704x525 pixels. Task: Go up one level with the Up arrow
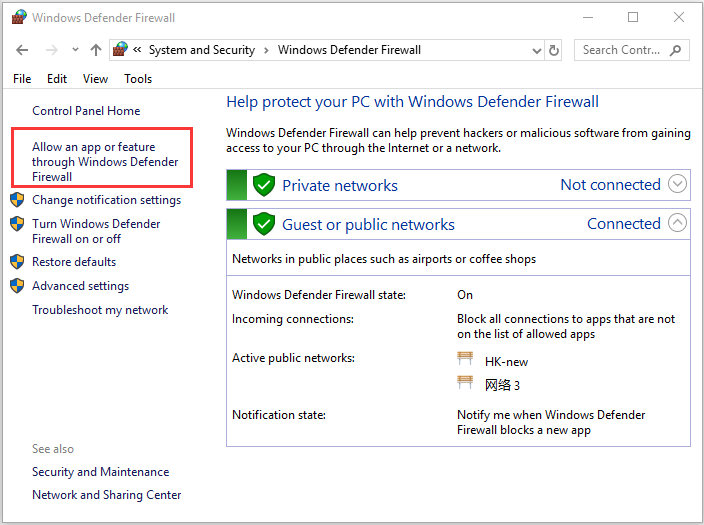pyautogui.click(x=96, y=50)
